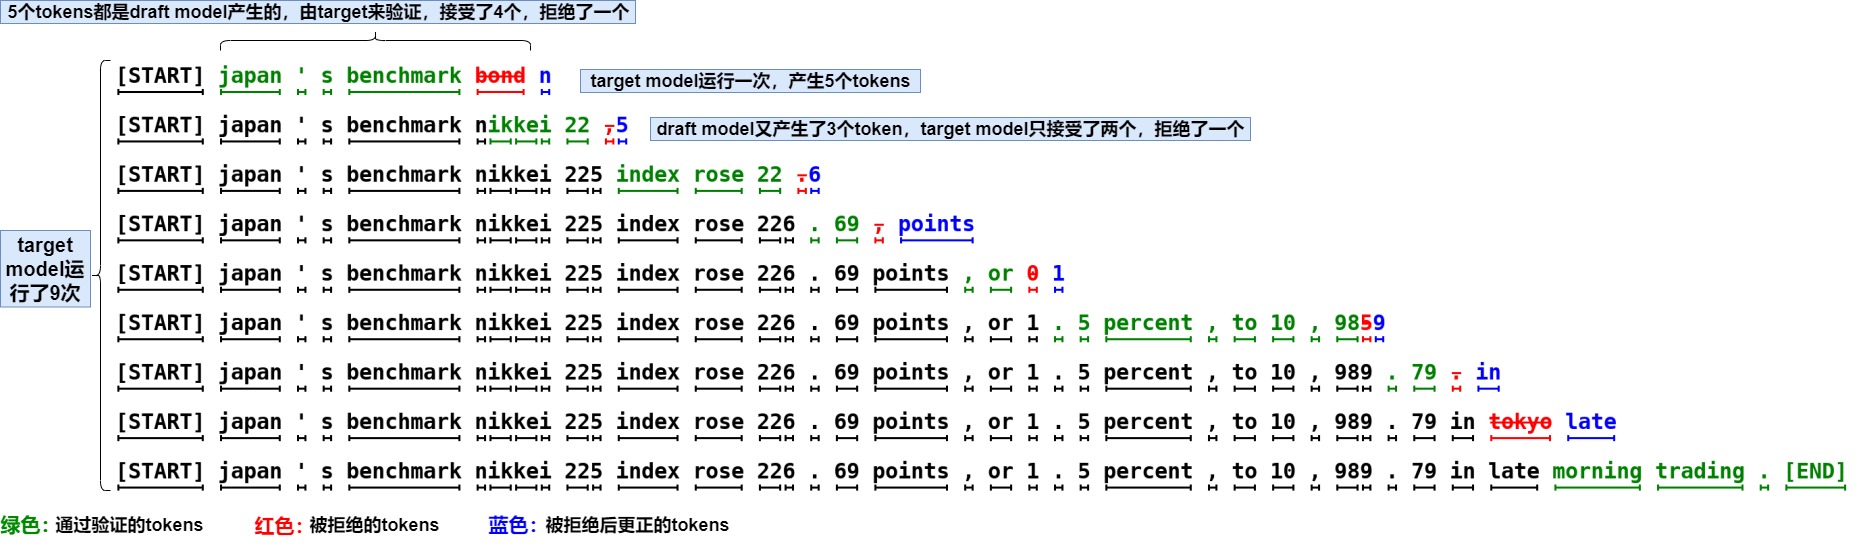The width and height of the screenshot is (1860, 545).
Task: Click the top annotation about 5 draft tokens
Action: [318, 12]
